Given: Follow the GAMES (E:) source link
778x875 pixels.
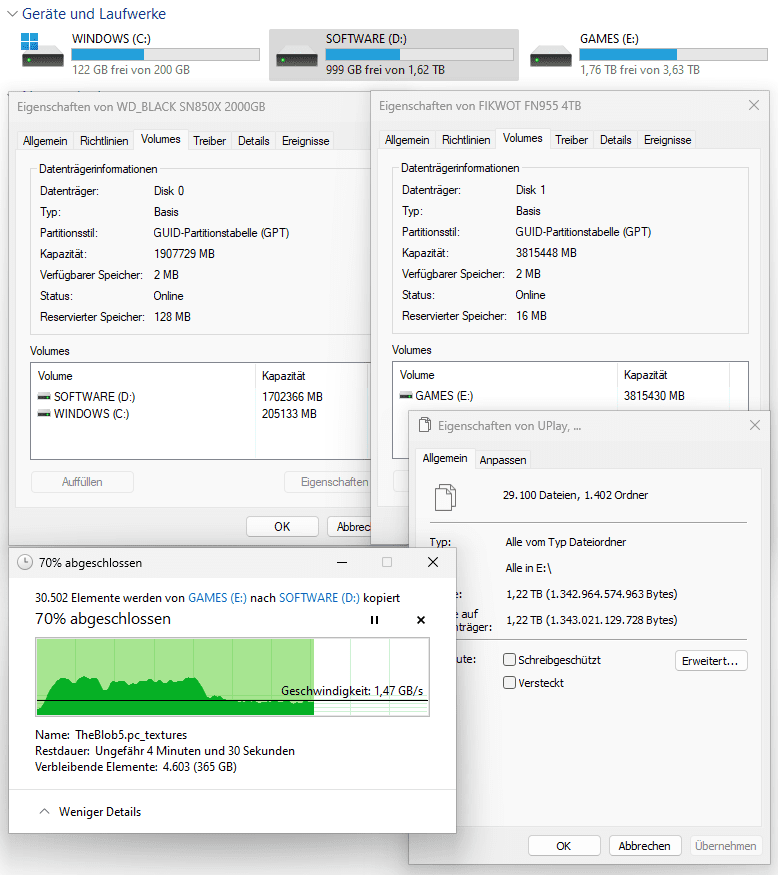Looking at the screenshot, I should click(x=217, y=598).
